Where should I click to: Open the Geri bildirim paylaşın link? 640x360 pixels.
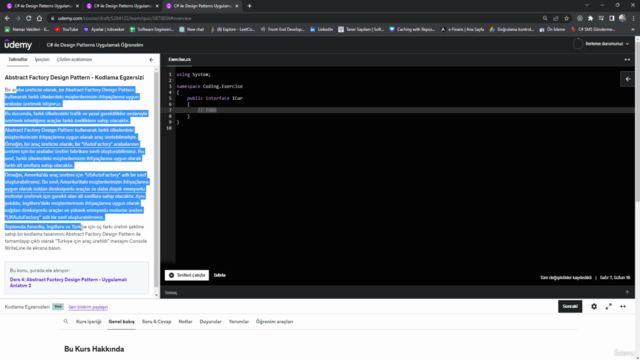coord(88,307)
